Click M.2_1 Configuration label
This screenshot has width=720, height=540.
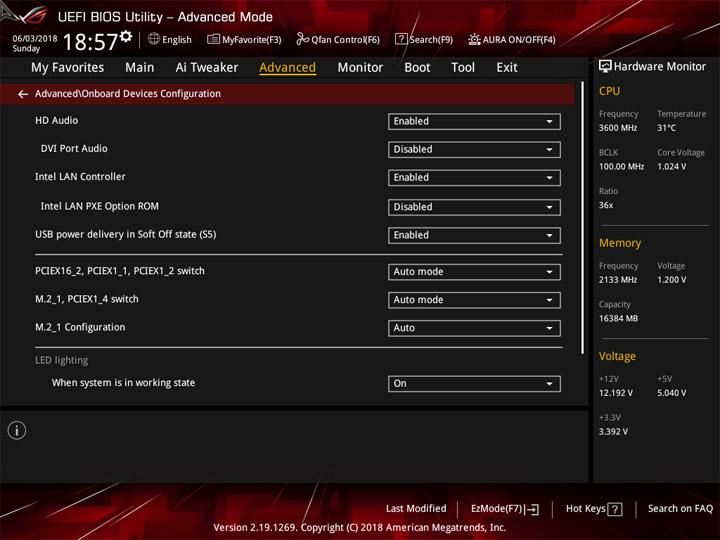coord(80,327)
